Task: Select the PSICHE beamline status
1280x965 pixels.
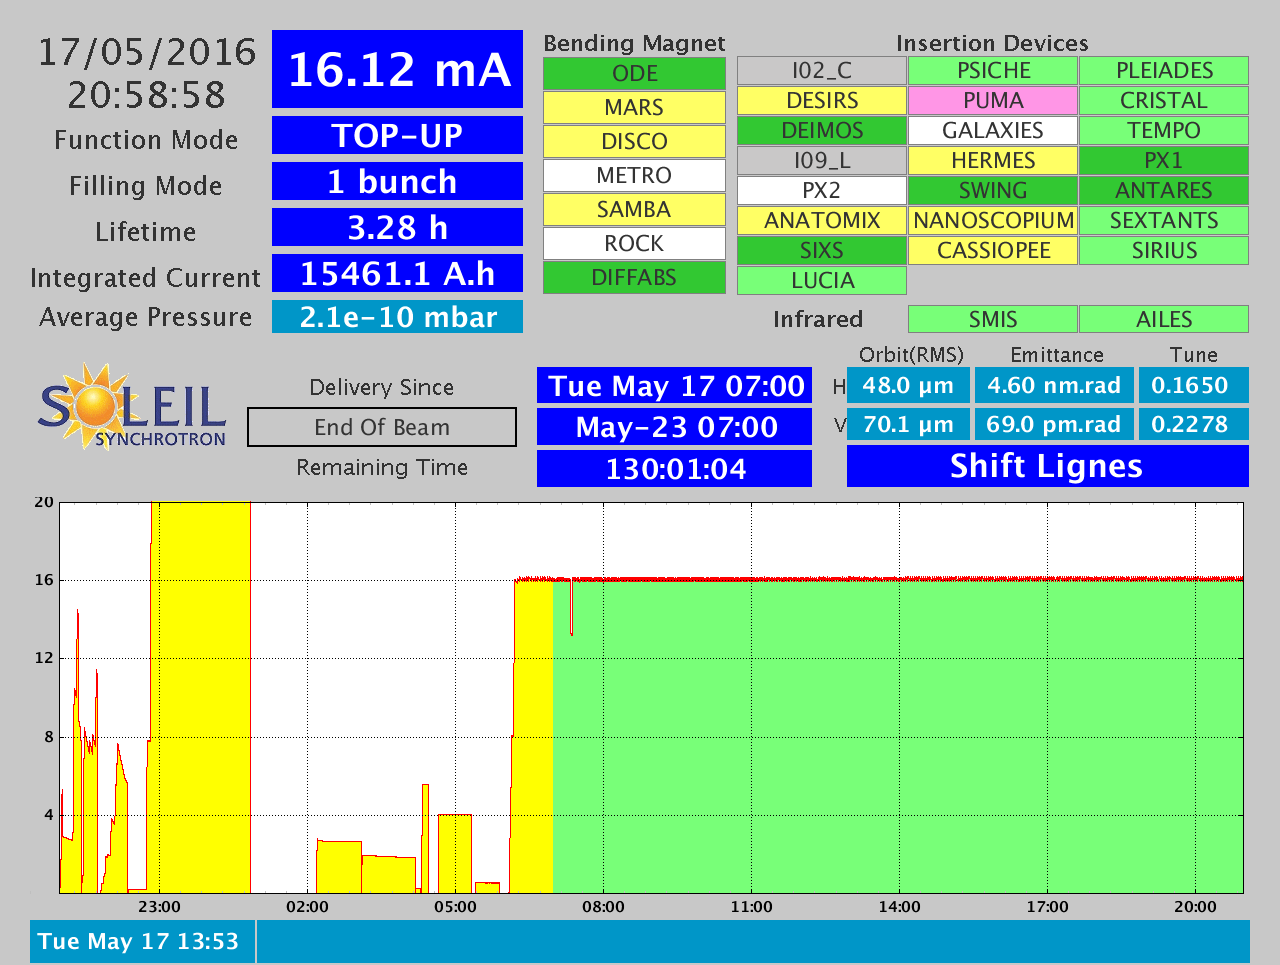Action: click(x=993, y=71)
